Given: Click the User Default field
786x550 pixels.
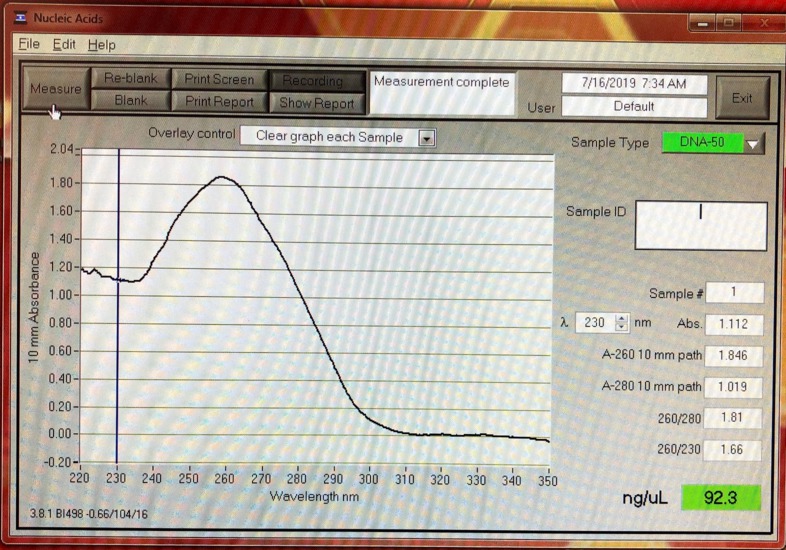Looking at the screenshot, I should pos(633,106).
